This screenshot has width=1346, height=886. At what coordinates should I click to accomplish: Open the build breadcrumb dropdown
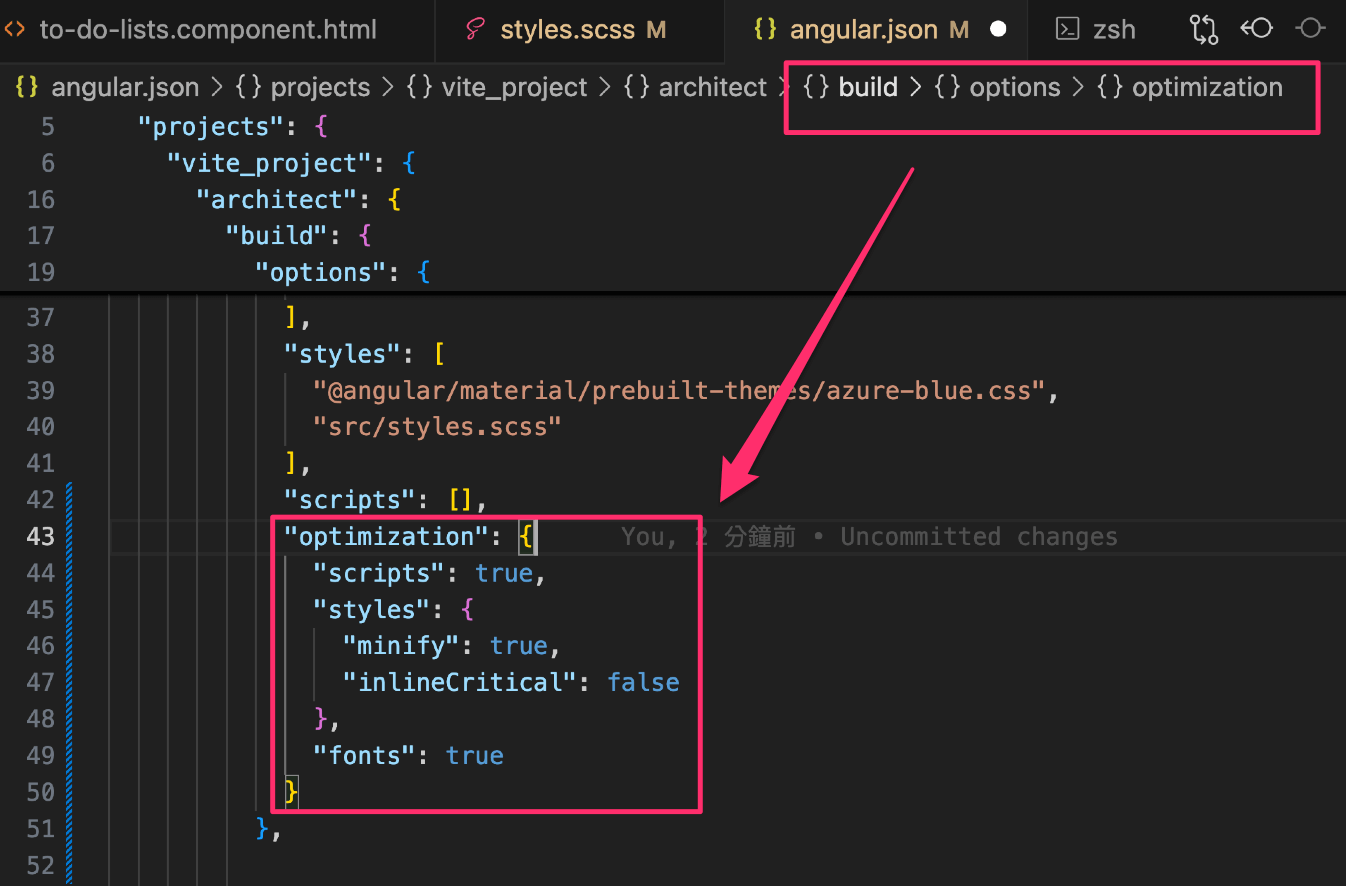coord(867,88)
